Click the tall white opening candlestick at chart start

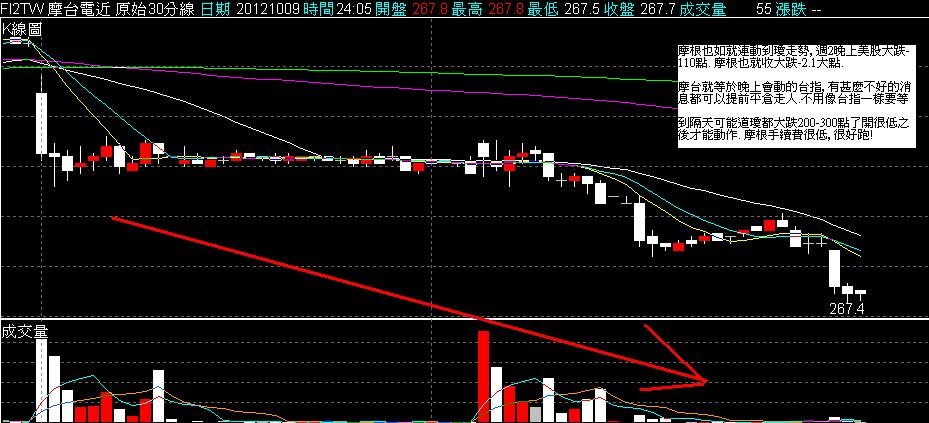(x=41, y=123)
